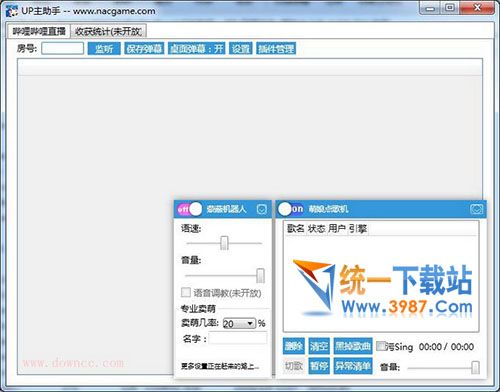Open the 设置 button
Image resolution: width=500 pixels, height=392 pixels.
click(x=241, y=49)
